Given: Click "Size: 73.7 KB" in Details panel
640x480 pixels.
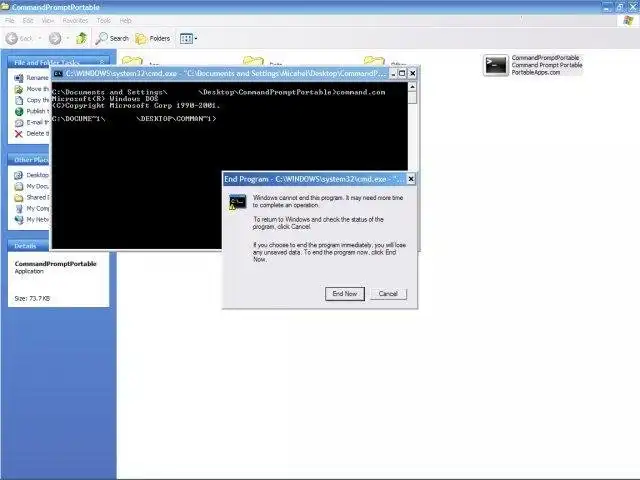Looking at the screenshot, I should point(32,298).
